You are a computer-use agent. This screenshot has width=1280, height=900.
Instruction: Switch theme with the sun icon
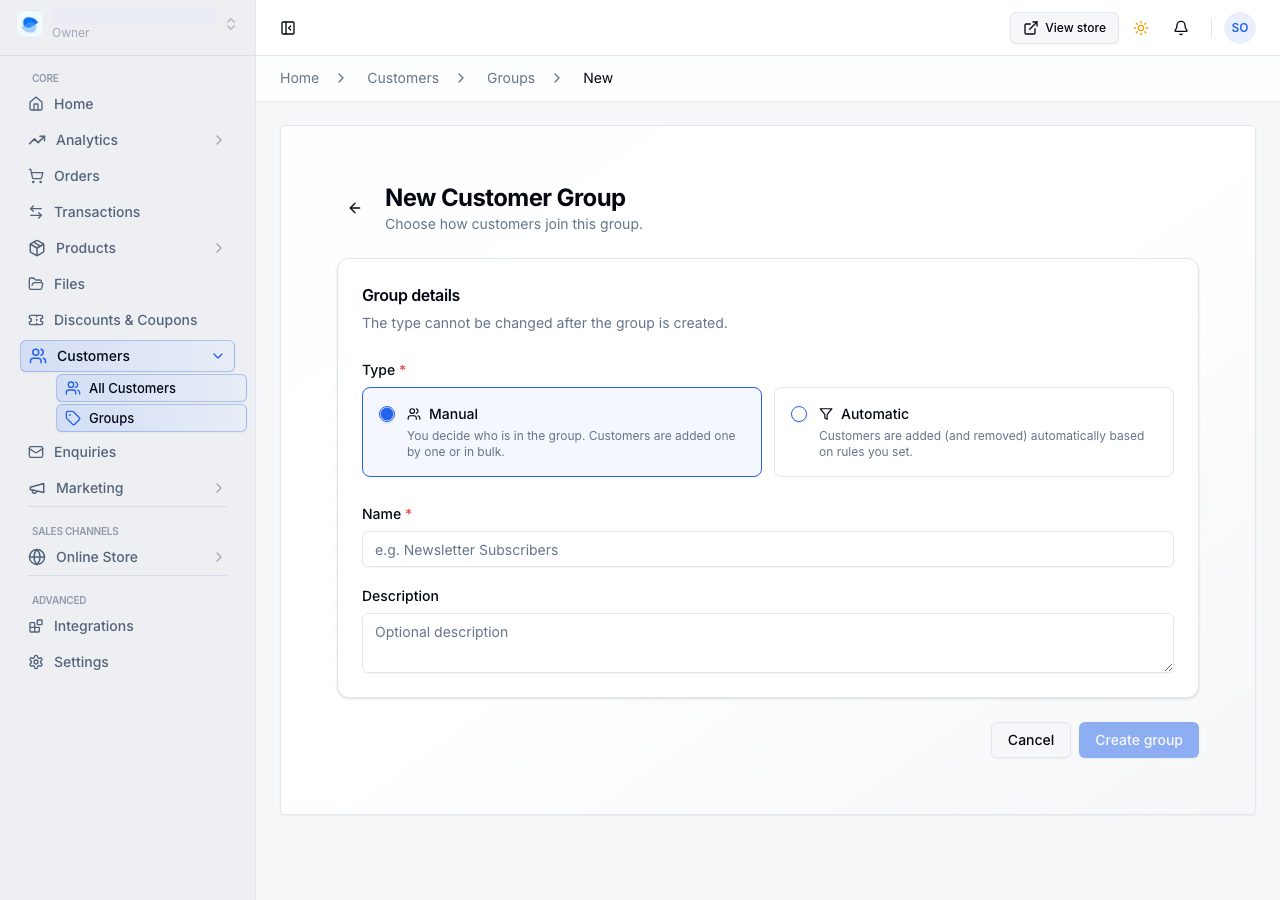[x=1141, y=28]
